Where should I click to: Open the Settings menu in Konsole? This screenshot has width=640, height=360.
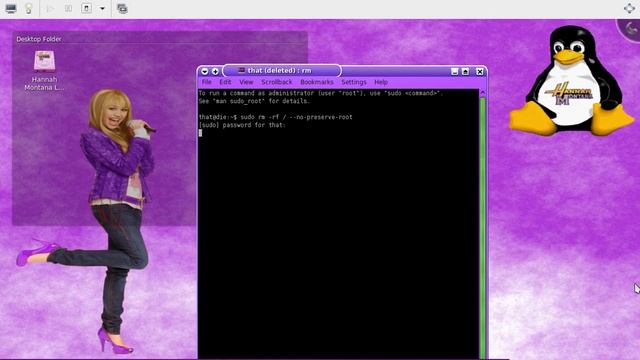[x=354, y=82]
